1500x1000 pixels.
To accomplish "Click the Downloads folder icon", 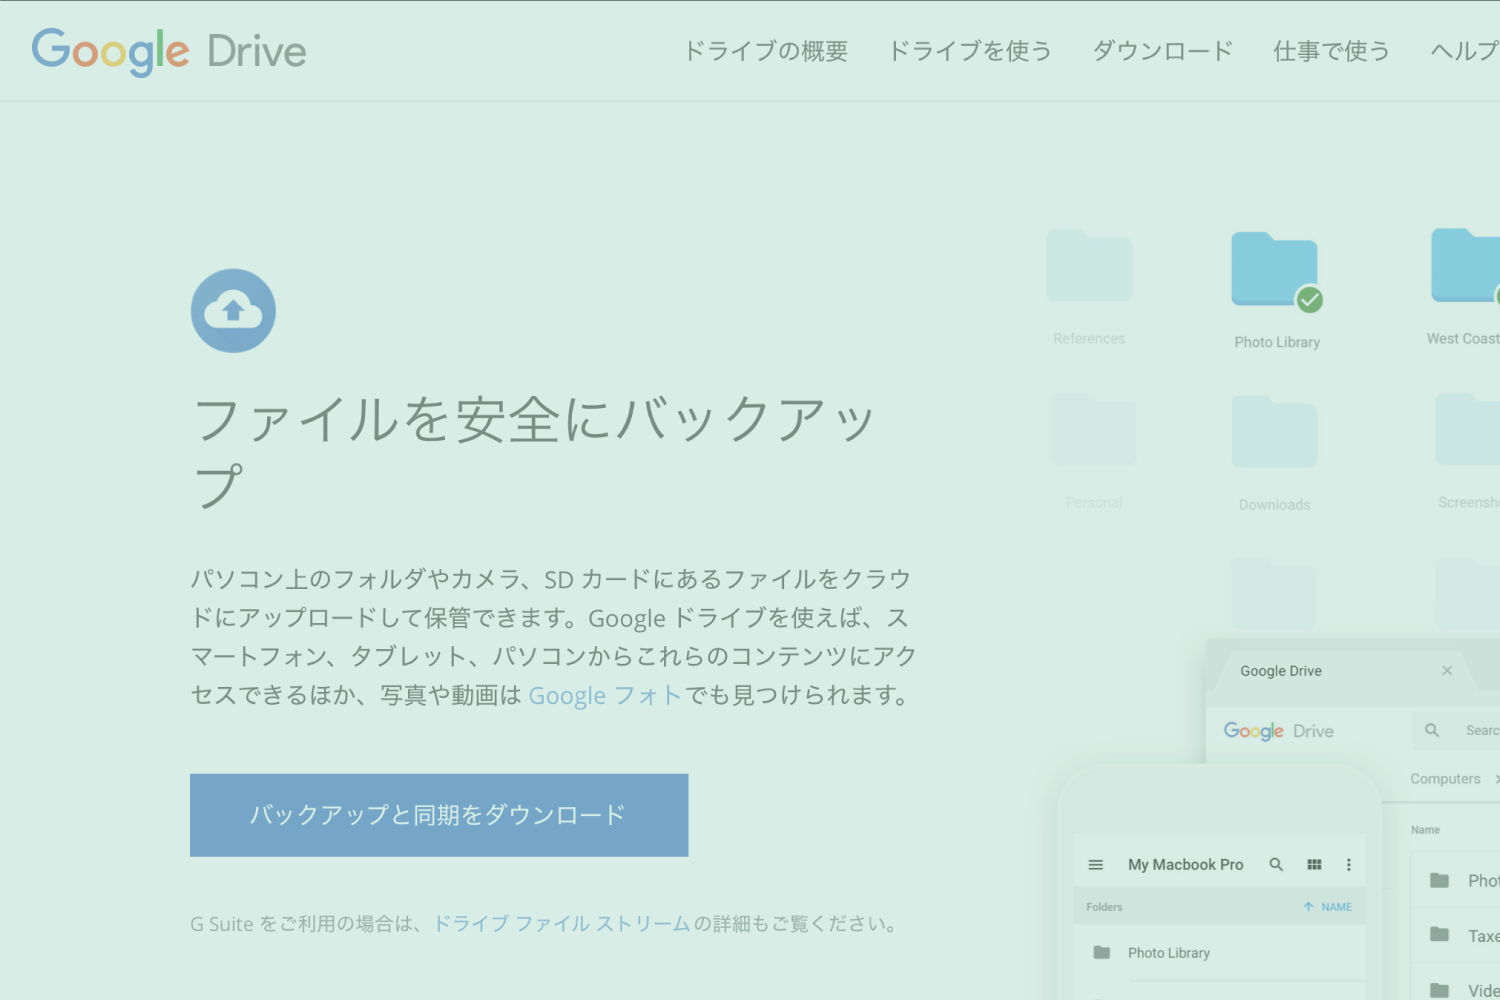I will (1274, 431).
